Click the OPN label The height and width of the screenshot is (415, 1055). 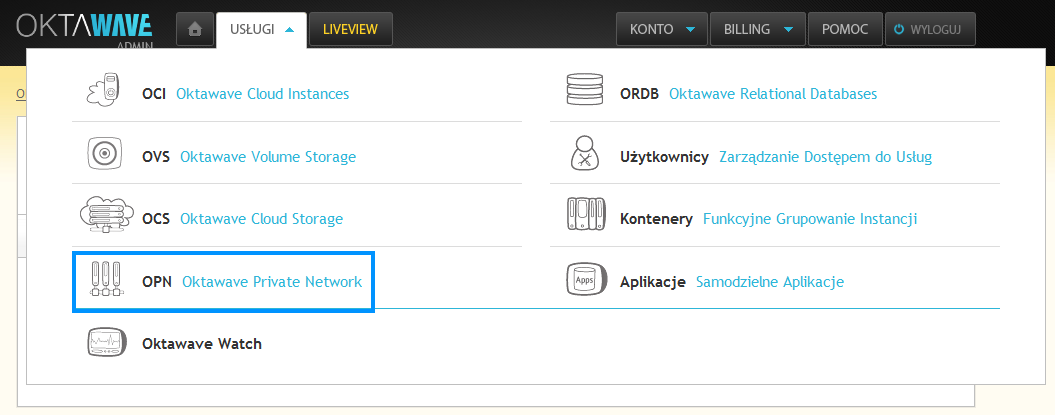157,282
